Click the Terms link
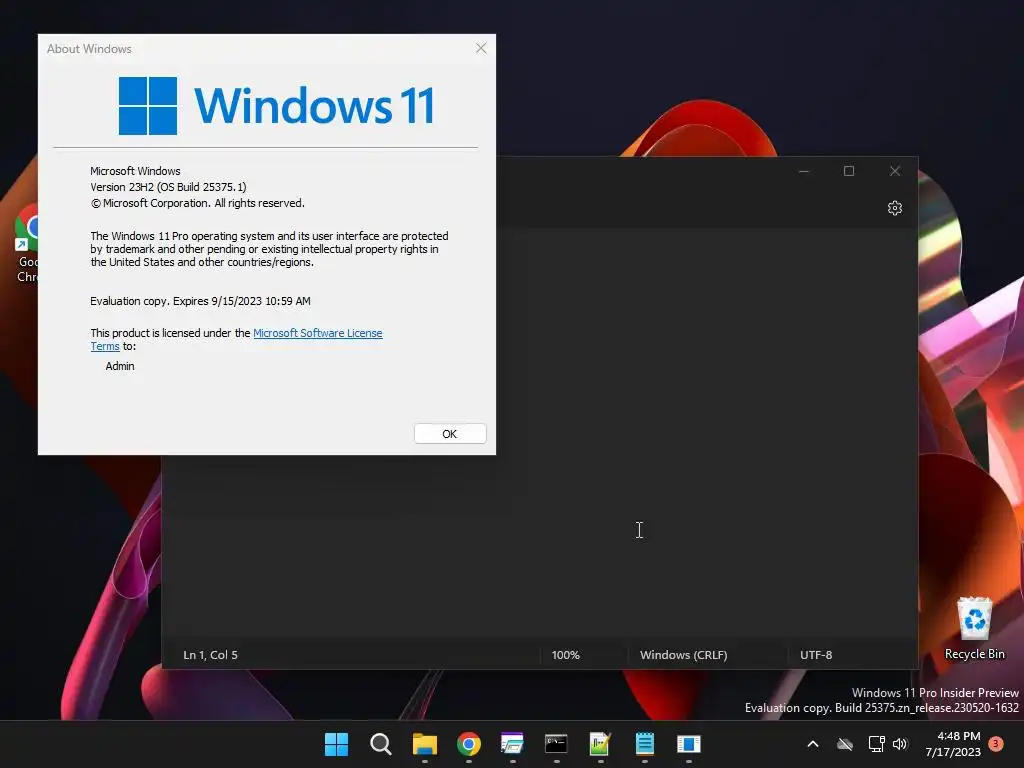The height and width of the screenshot is (768, 1024). click(105, 346)
